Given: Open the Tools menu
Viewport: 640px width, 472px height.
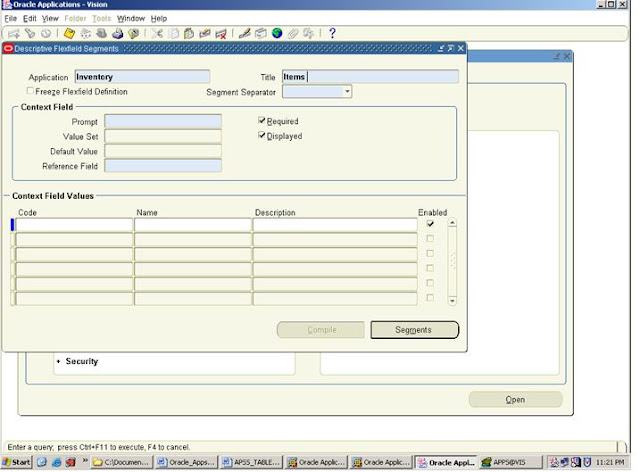Looking at the screenshot, I should click(x=102, y=18).
